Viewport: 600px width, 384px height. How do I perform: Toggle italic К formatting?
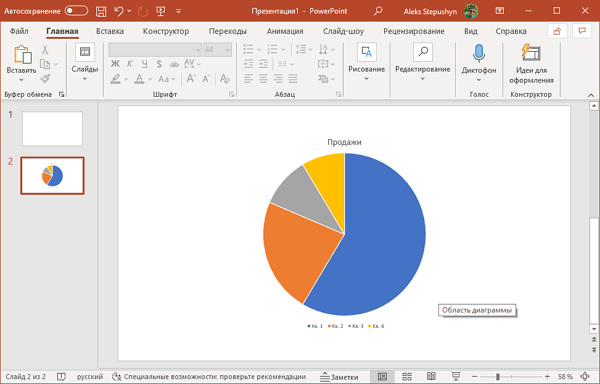[x=130, y=64]
